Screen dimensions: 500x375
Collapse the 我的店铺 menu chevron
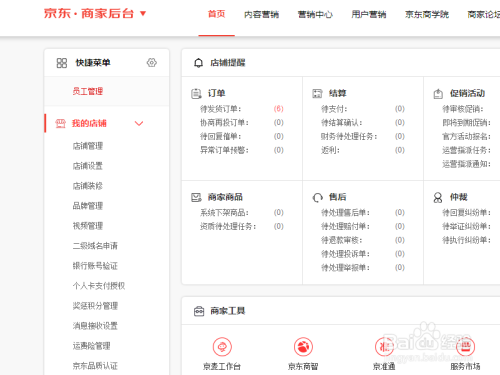(139, 123)
